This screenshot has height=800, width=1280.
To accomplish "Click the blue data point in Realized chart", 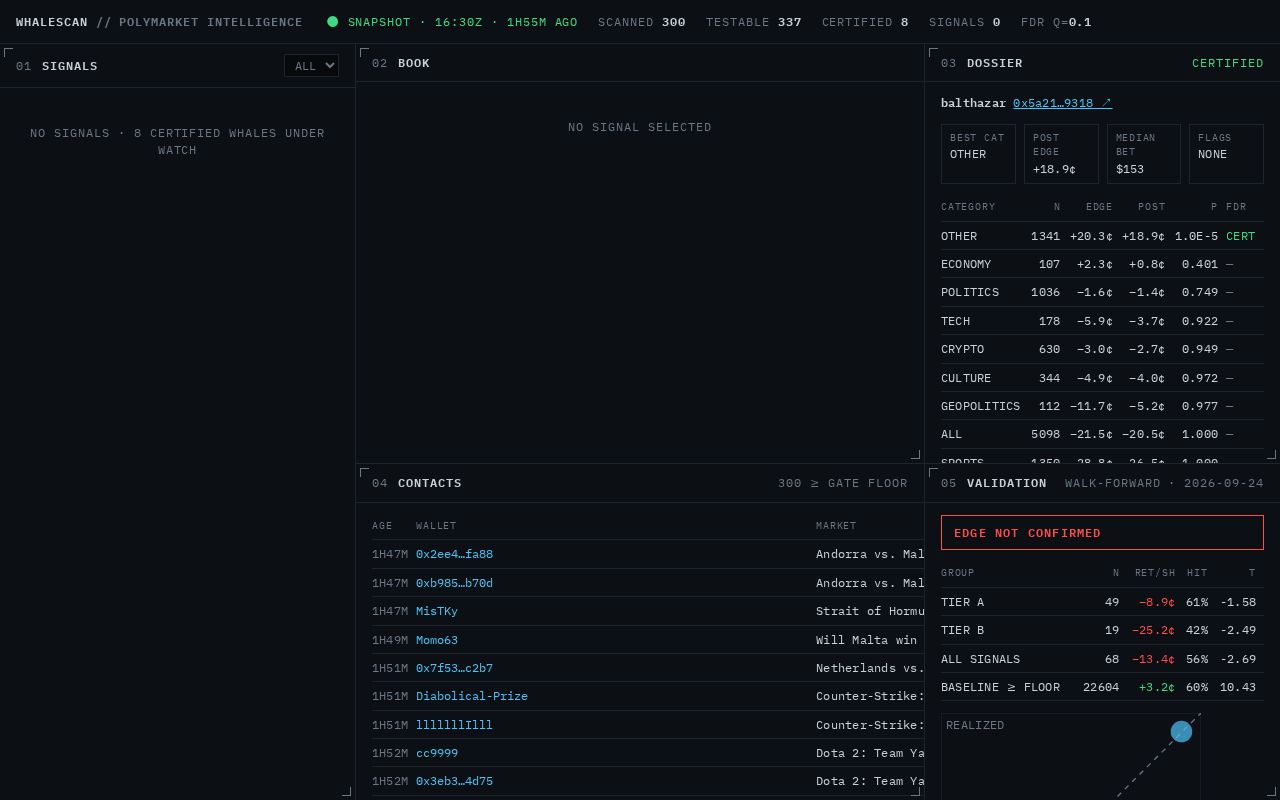I will pos(1181,732).
